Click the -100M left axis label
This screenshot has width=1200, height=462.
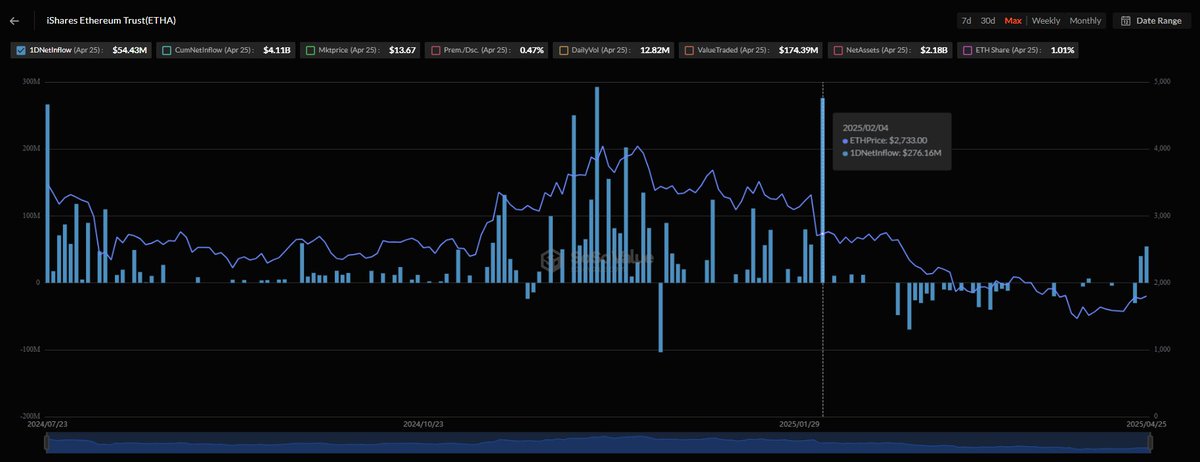tap(30, 350)
